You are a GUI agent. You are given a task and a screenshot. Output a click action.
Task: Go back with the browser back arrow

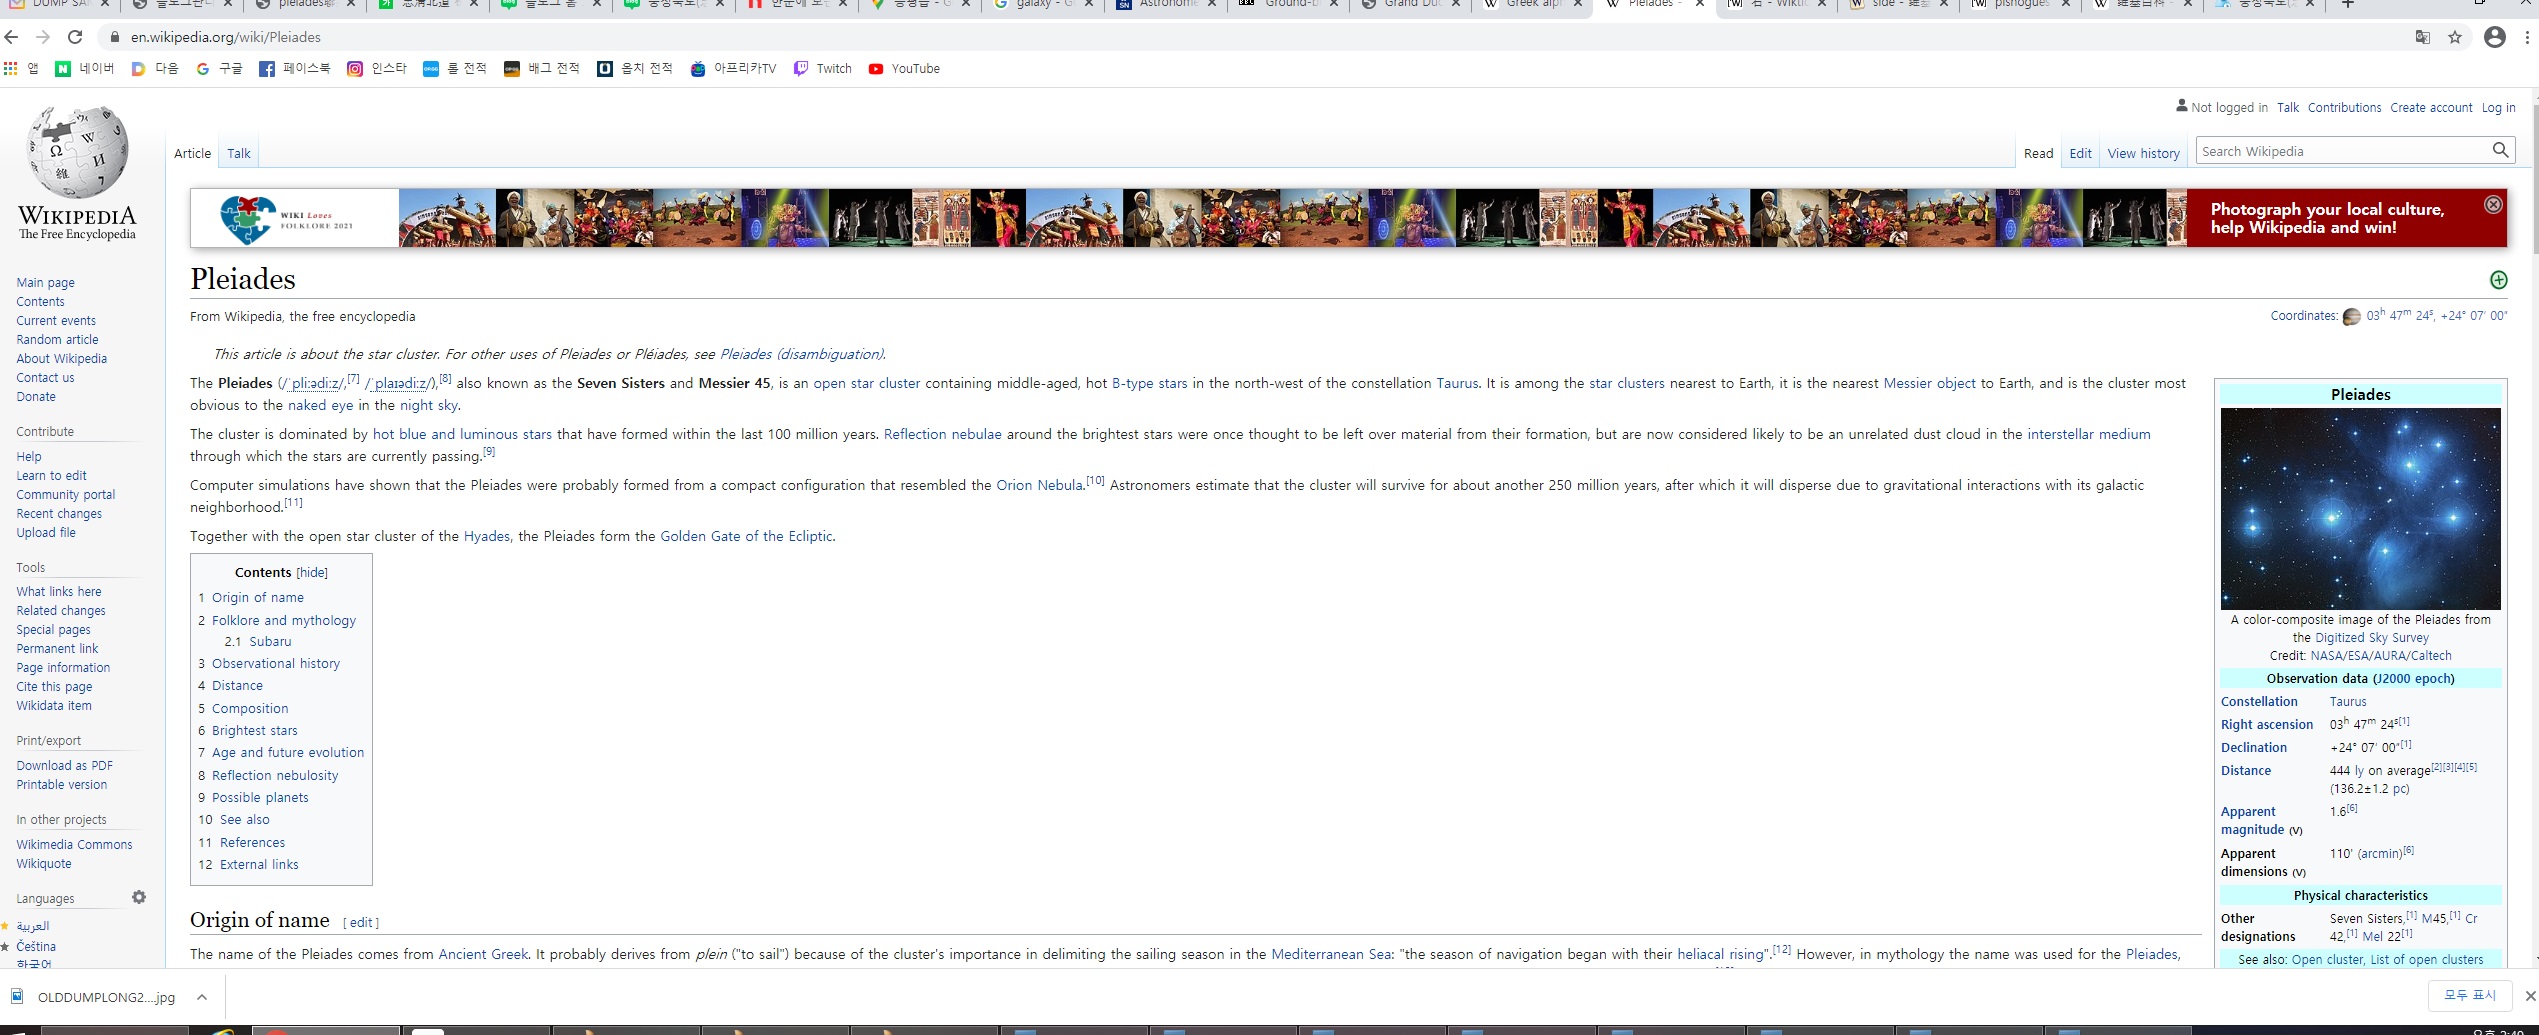point(12,37)
